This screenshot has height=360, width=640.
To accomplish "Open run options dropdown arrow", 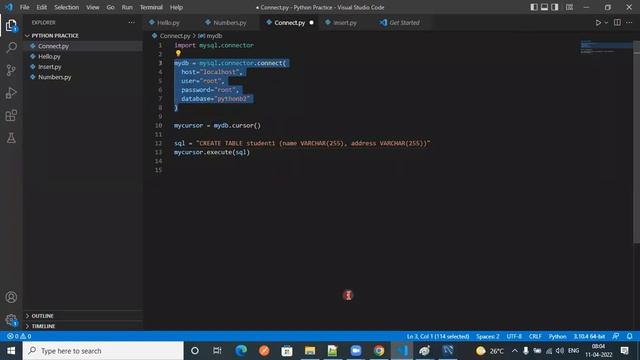I will tap(606, 23).
